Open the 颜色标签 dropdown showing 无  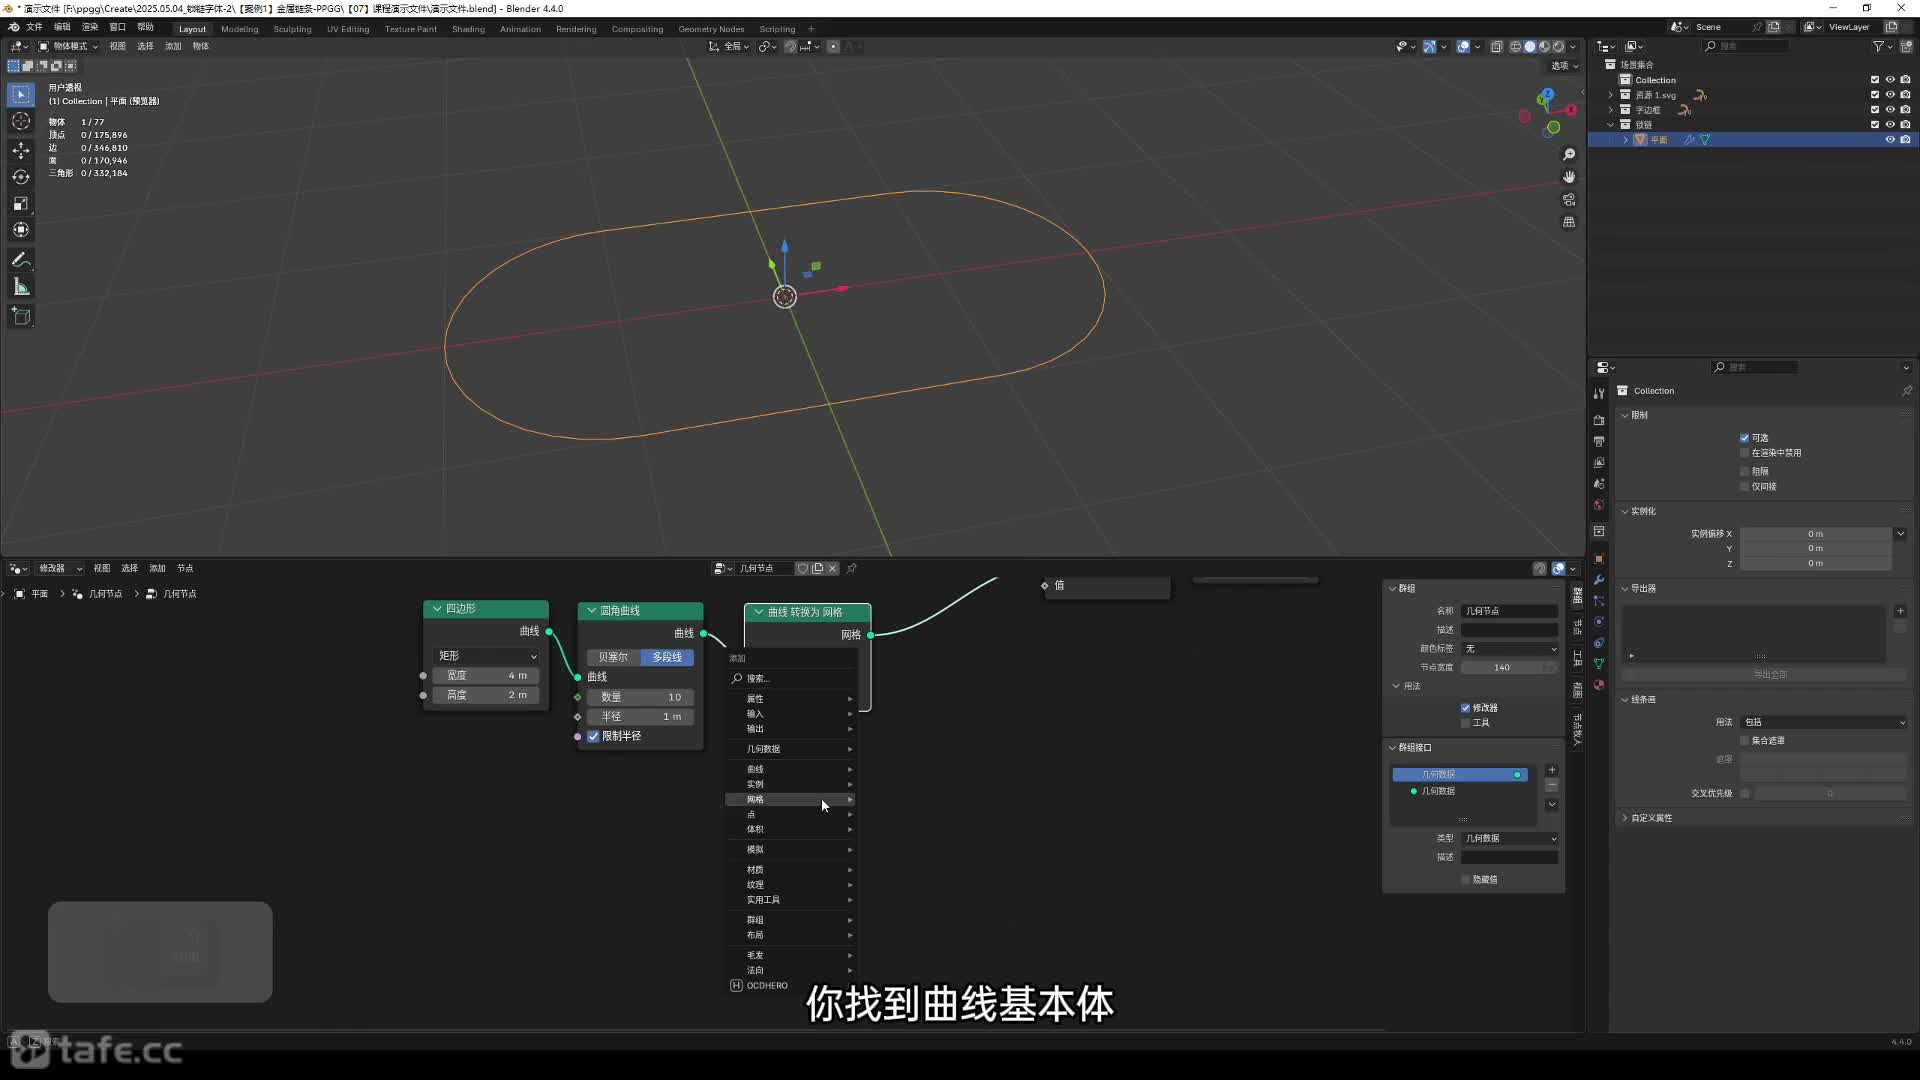(1510, 649)
